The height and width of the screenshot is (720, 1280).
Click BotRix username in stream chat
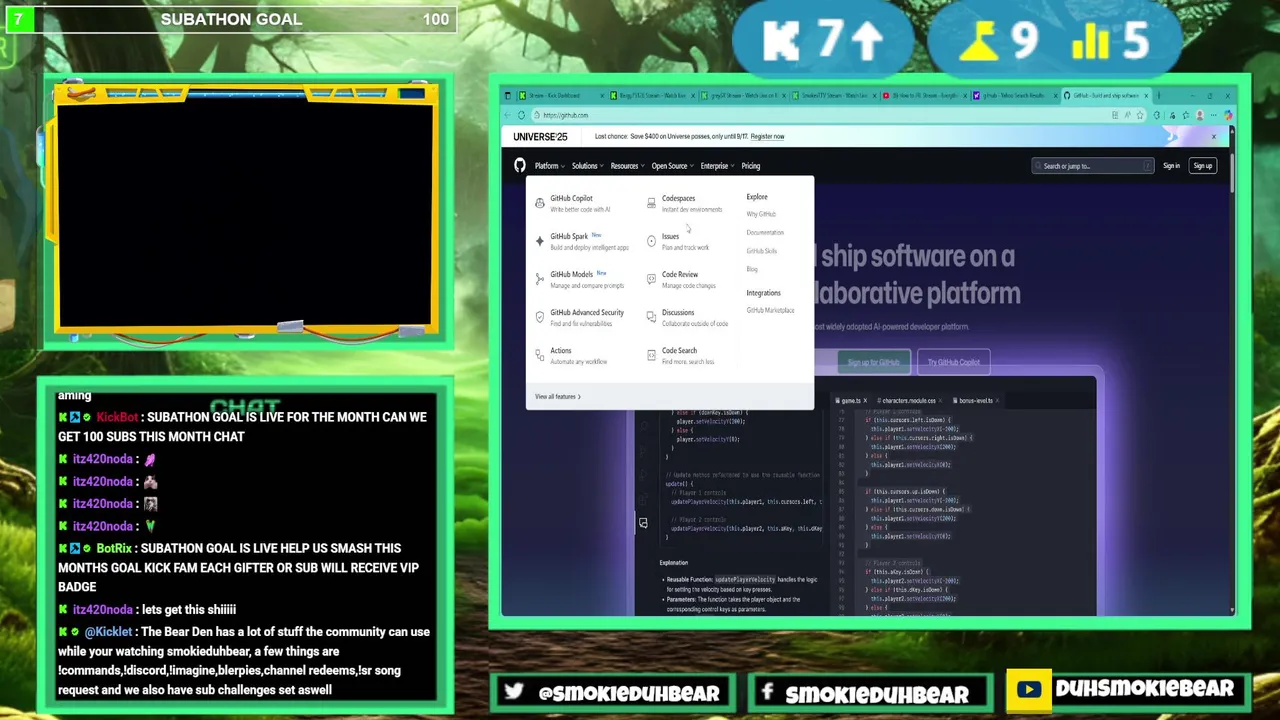tap(114, 548)
